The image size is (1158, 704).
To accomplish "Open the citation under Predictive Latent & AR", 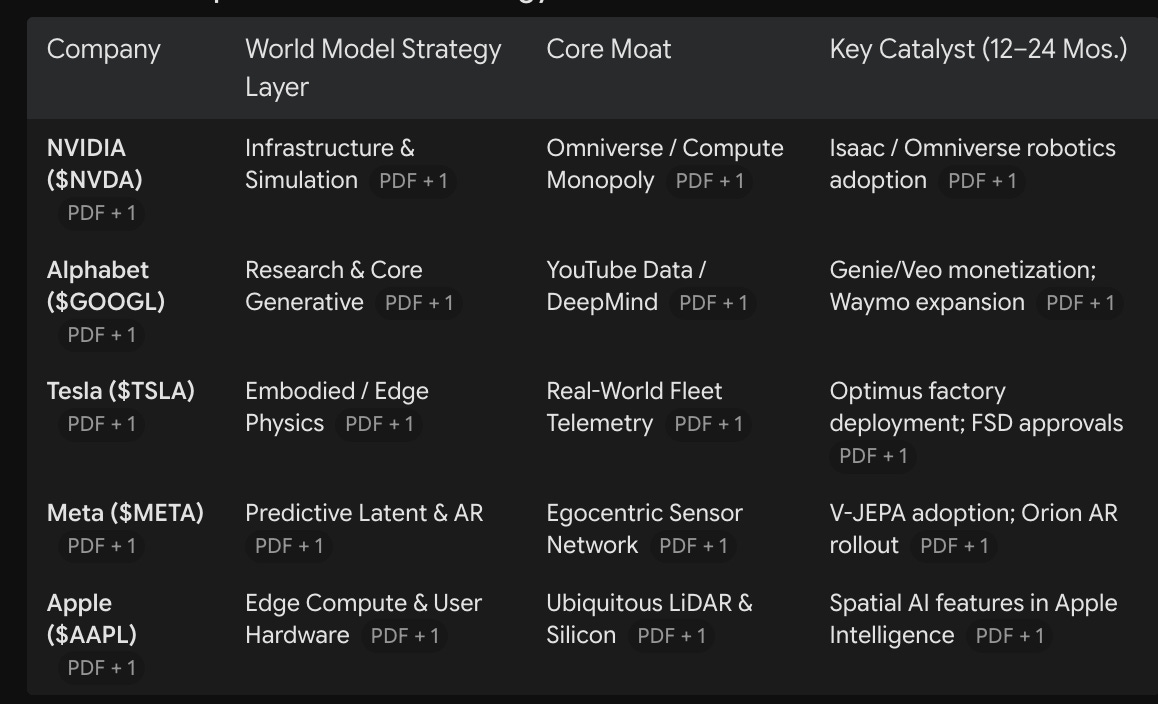I will (289, 546).
